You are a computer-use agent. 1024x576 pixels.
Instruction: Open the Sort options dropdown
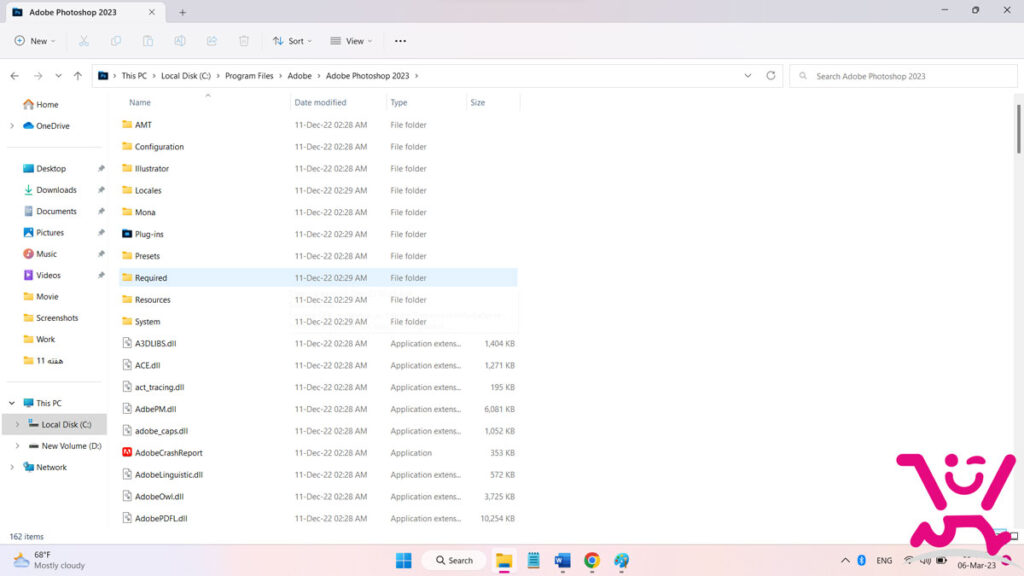292,41
